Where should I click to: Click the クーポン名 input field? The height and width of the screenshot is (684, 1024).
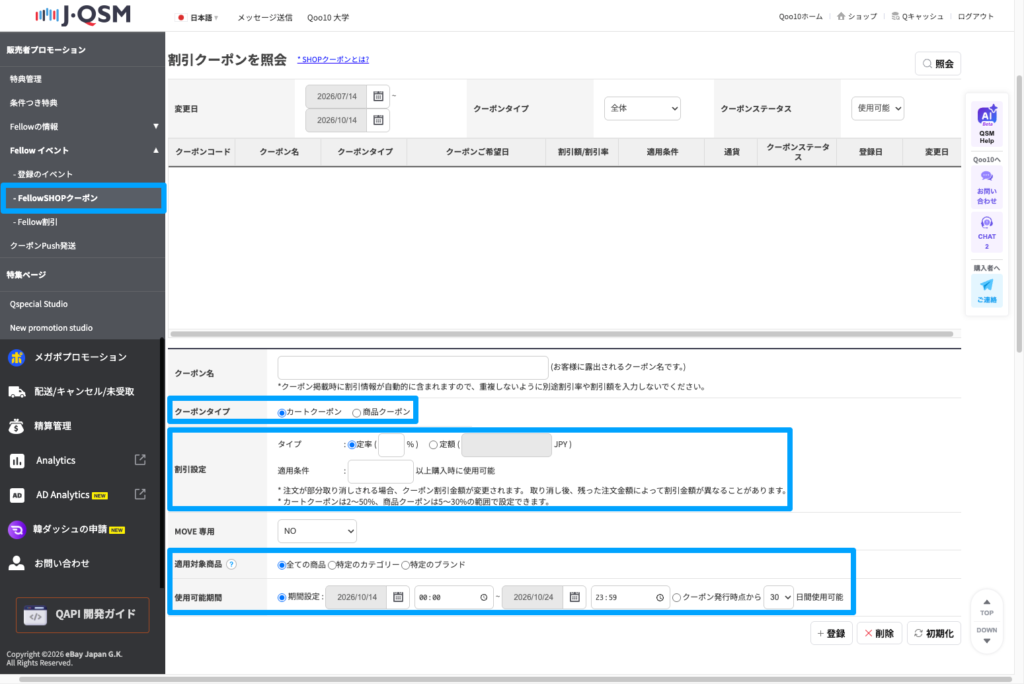pos(413,367)
